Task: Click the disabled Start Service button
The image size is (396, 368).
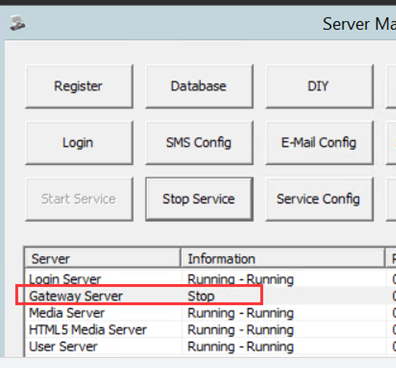Action: (79, 199)
